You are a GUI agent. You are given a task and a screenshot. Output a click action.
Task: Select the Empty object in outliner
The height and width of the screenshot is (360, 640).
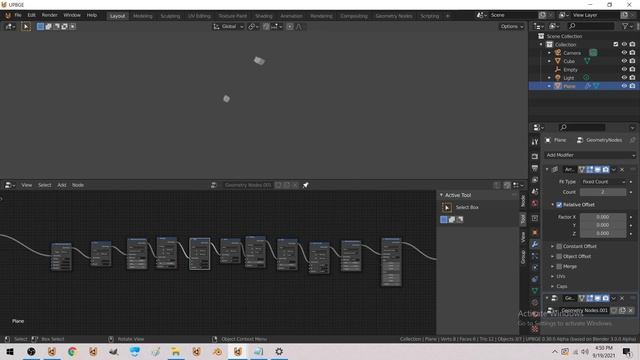point(570,70)
